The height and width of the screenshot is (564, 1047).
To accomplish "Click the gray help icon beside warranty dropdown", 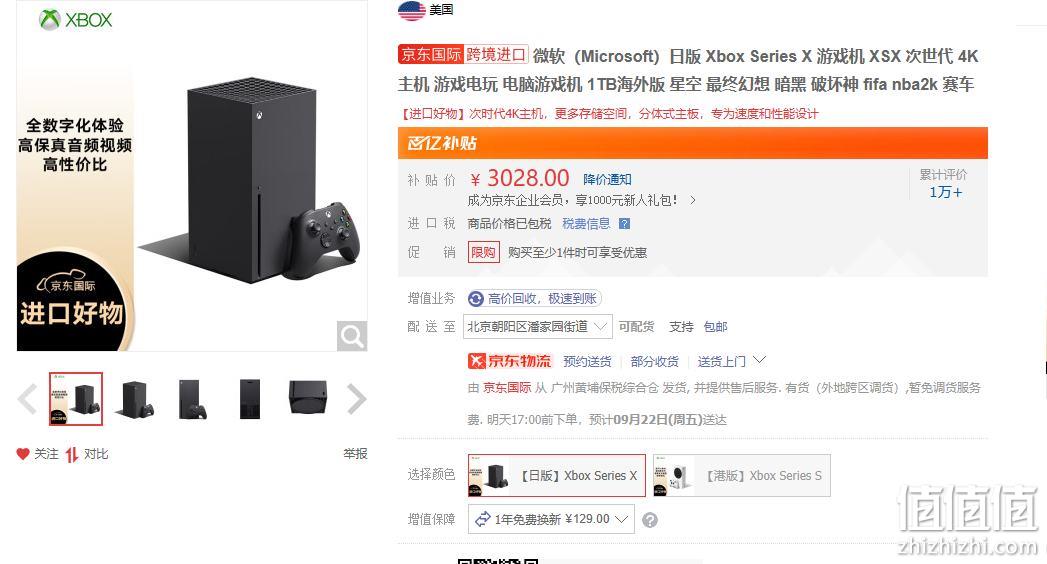I will click(650, 520).
